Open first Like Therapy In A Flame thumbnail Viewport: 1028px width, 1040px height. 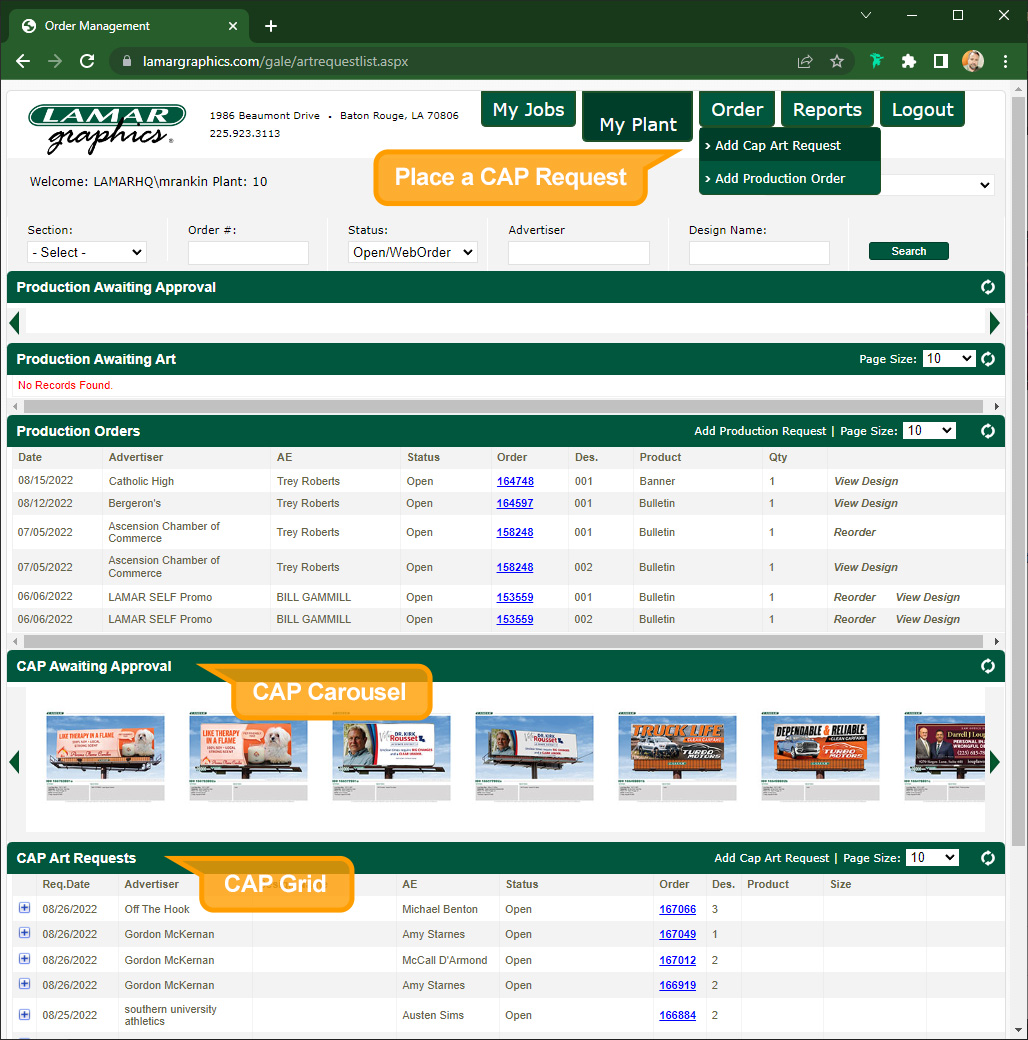(105, 757)
